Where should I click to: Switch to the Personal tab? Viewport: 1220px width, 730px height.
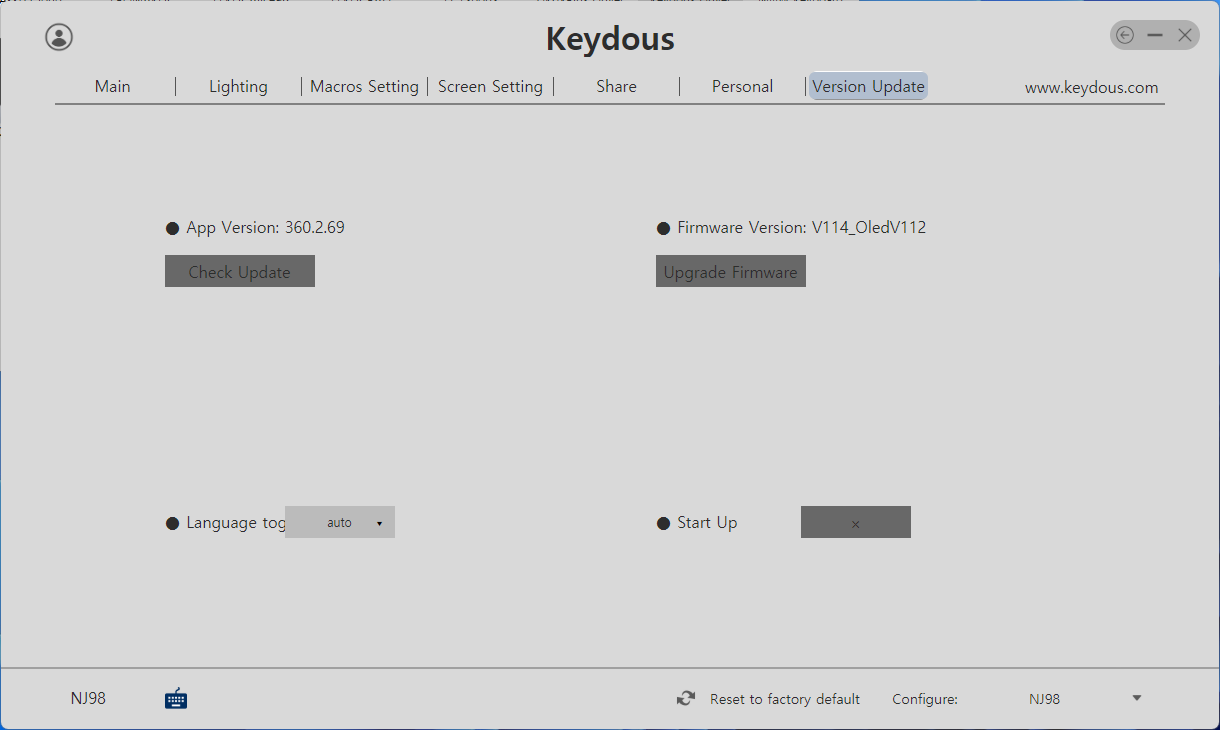pyautogui.click(x=742, y=86)
